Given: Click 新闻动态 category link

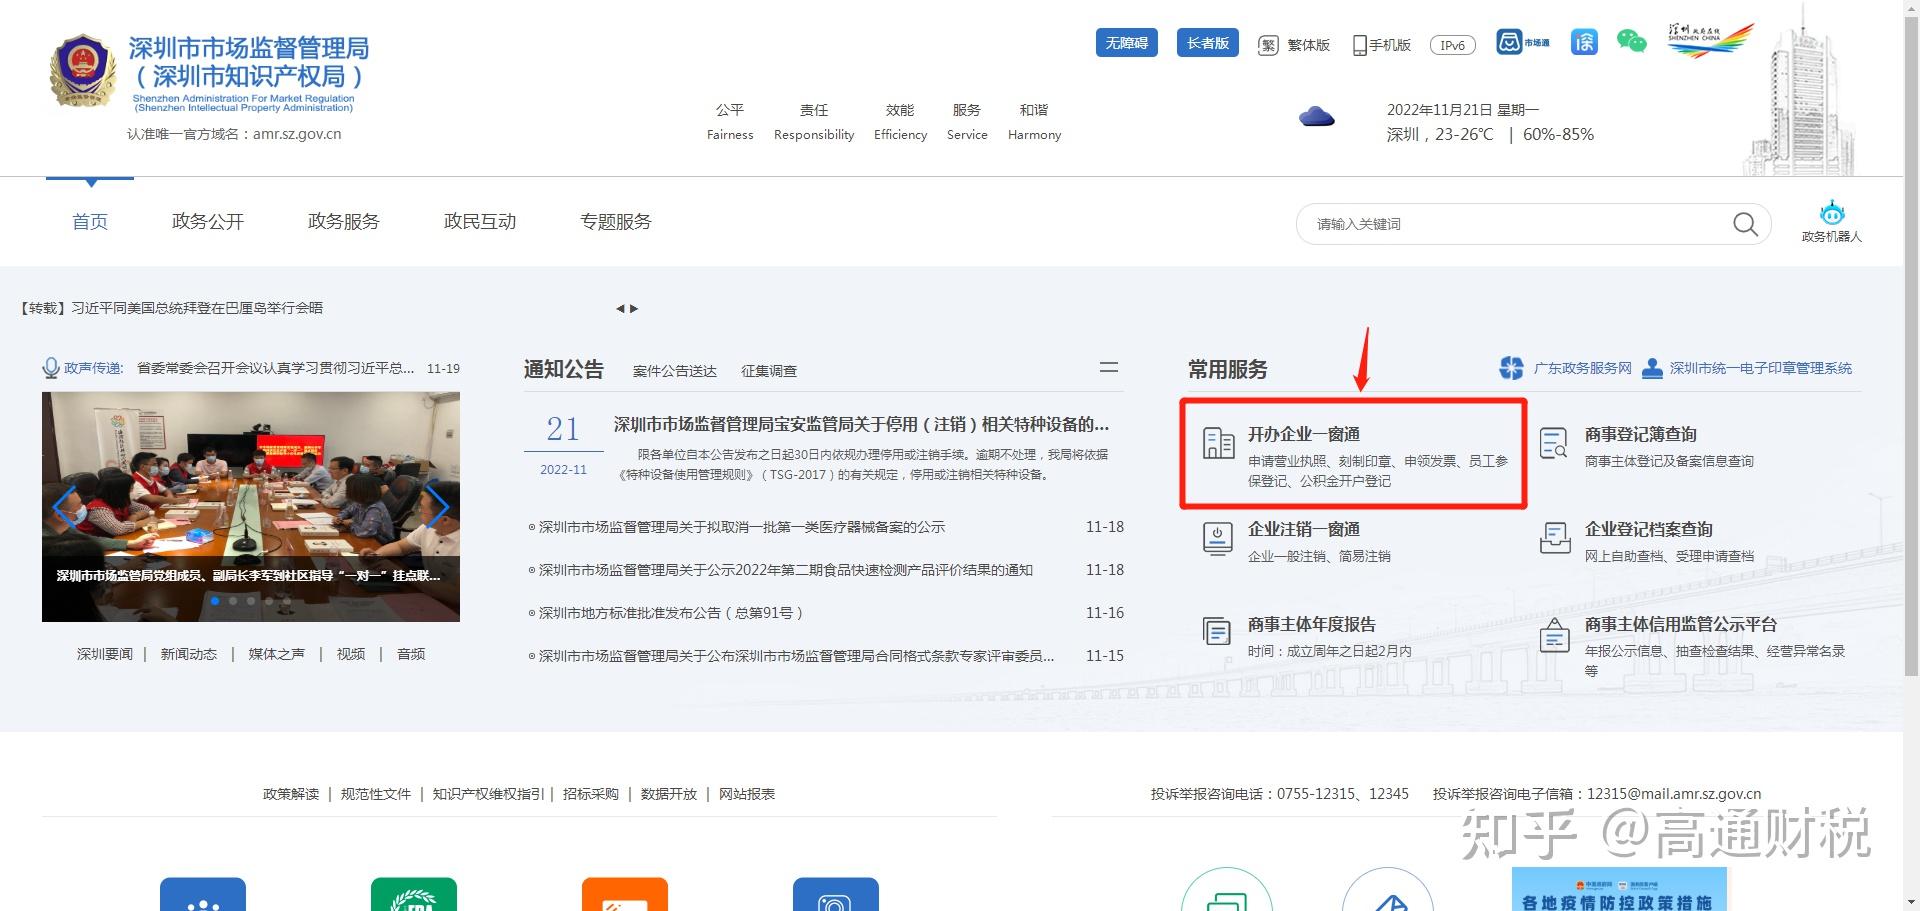Looking at the screenshot, I should [189, 654].
